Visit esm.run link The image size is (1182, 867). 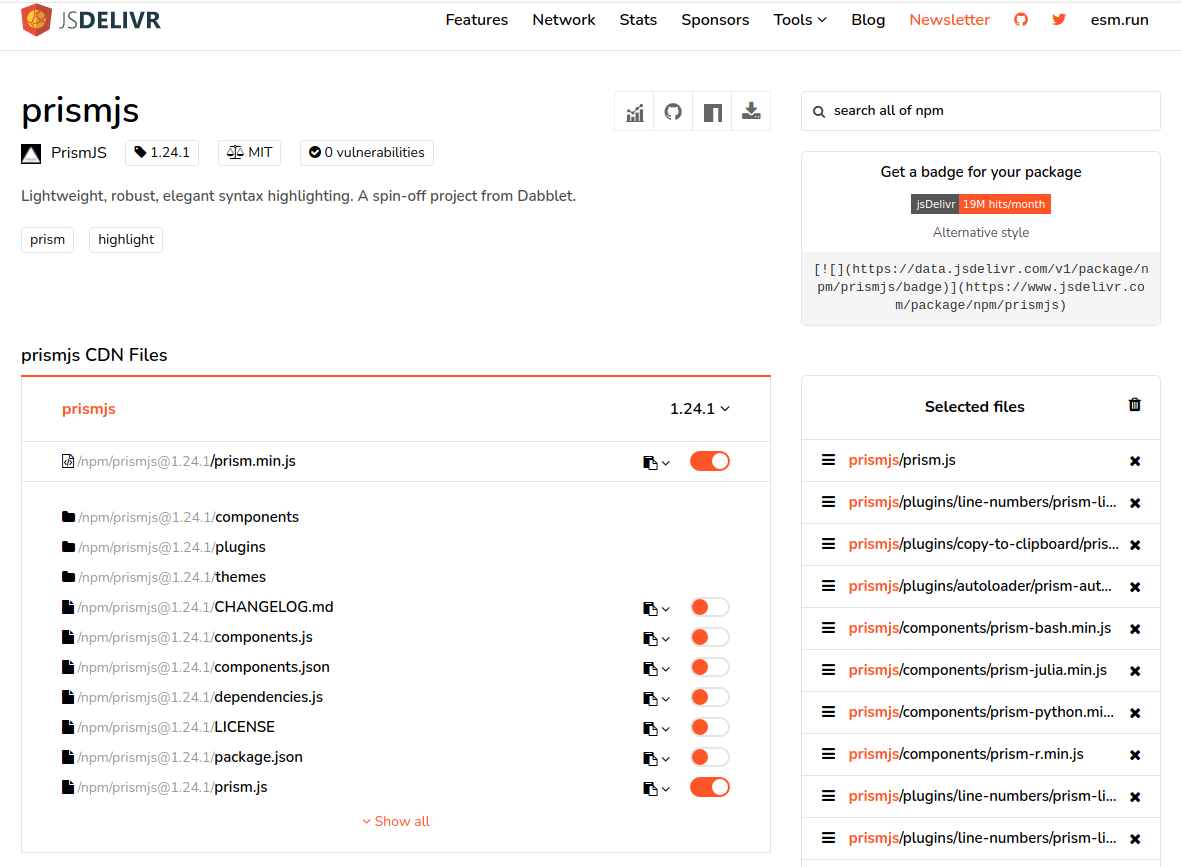click(x=1119, y=20)
